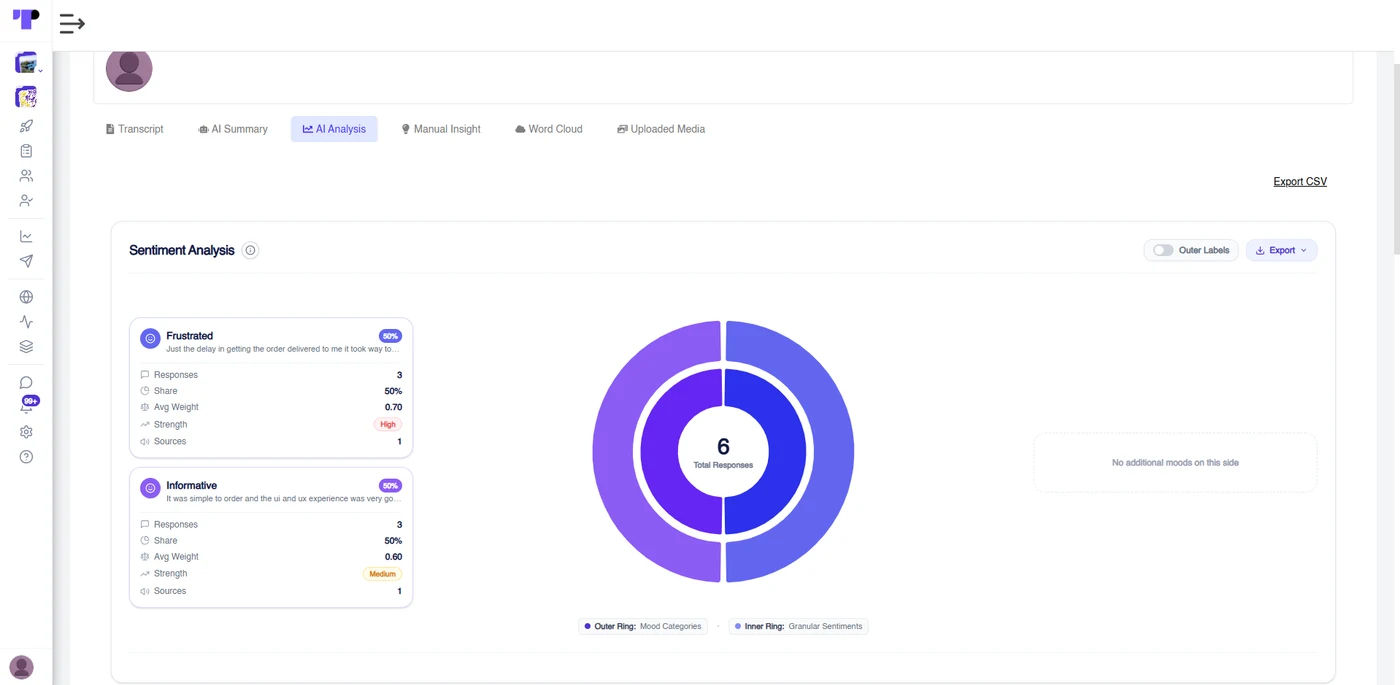Click the app logo in the sidebar

[26, 18]
